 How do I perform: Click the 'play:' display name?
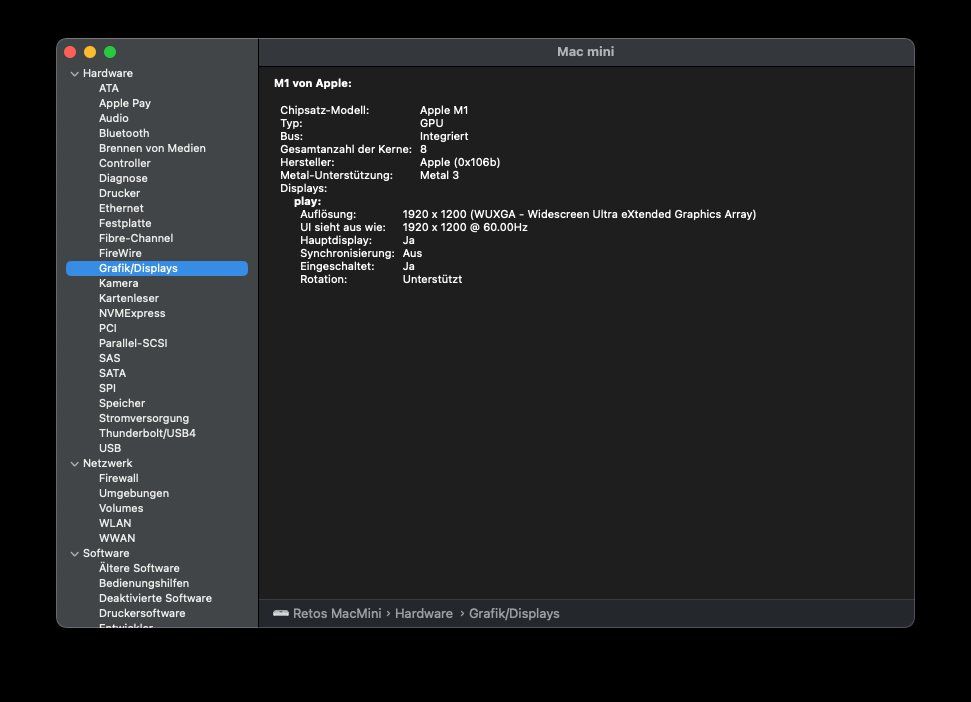tap(307, 201)
